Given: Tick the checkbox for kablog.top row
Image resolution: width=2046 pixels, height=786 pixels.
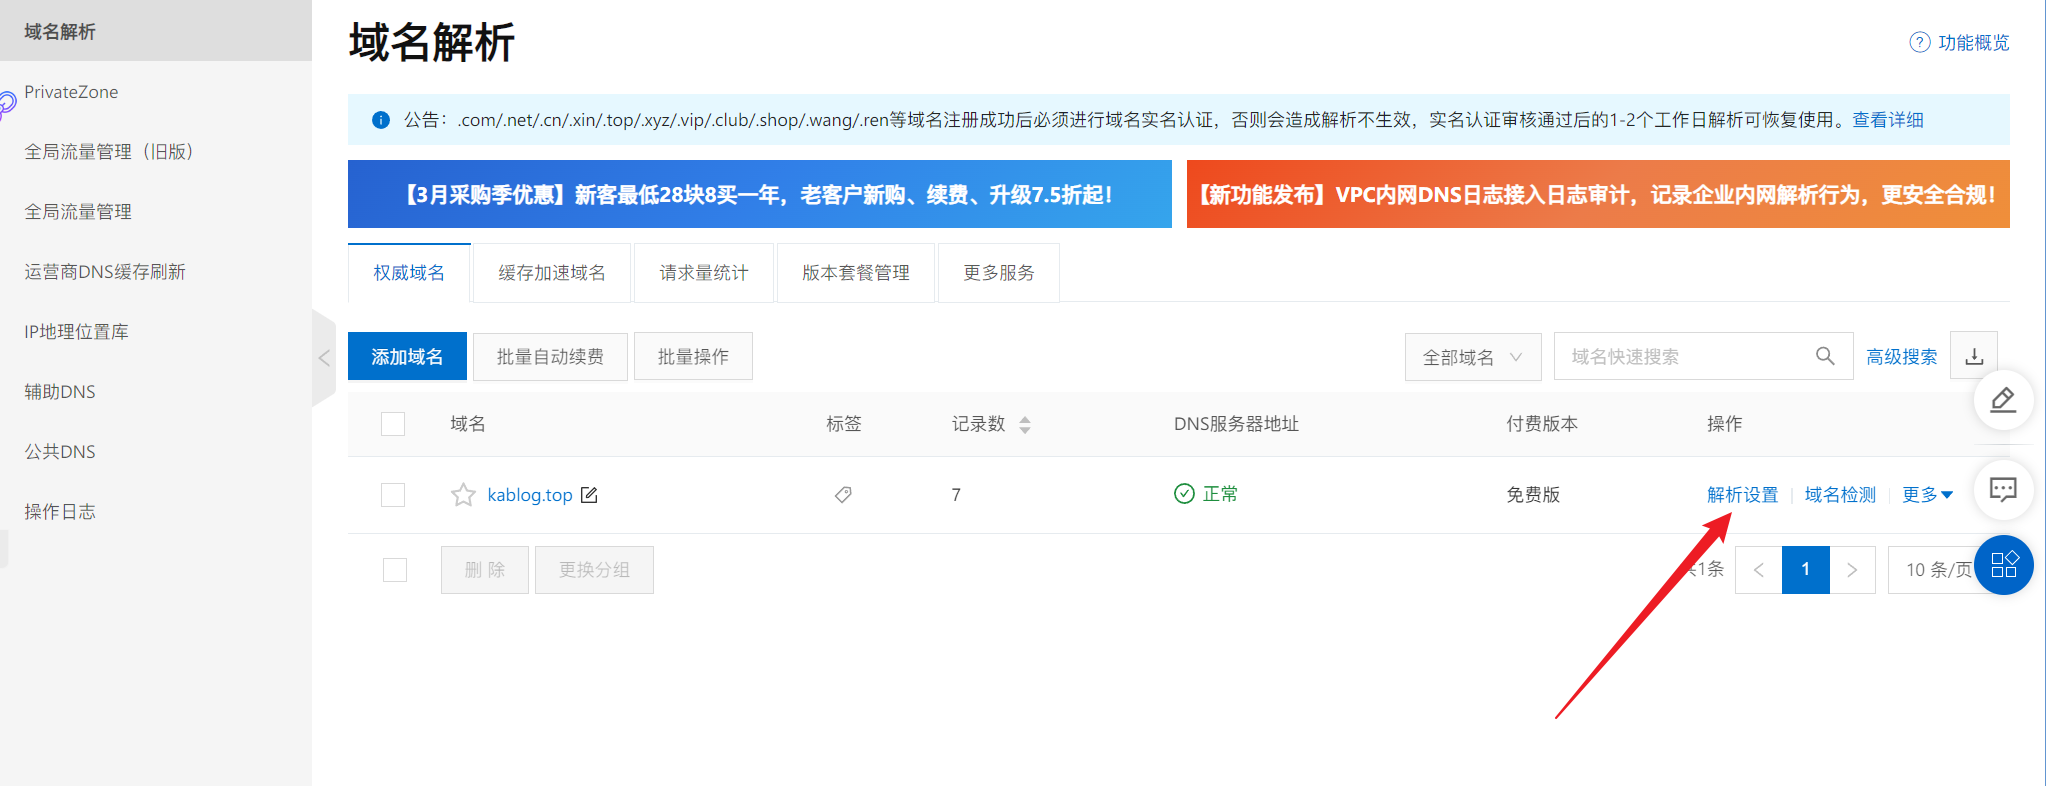Looking at the screenshot, I should point(393,495).
